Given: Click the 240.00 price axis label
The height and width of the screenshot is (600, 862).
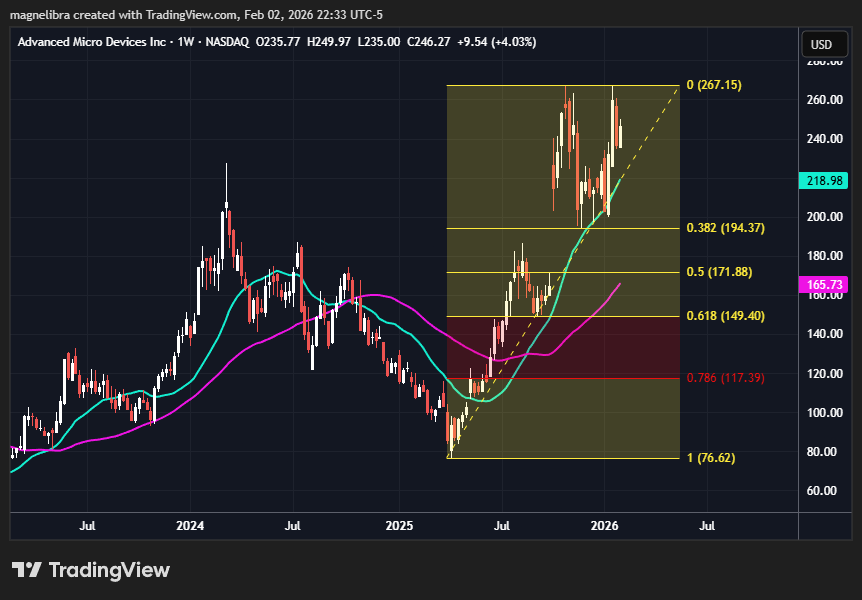Looking at the screenshot, I should coord(825,139).
